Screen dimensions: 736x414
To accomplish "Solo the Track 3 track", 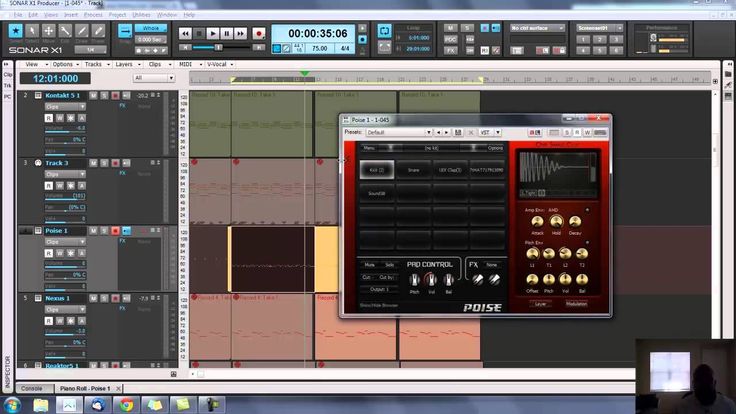I will pyautogui.click(x=104, y=163).
